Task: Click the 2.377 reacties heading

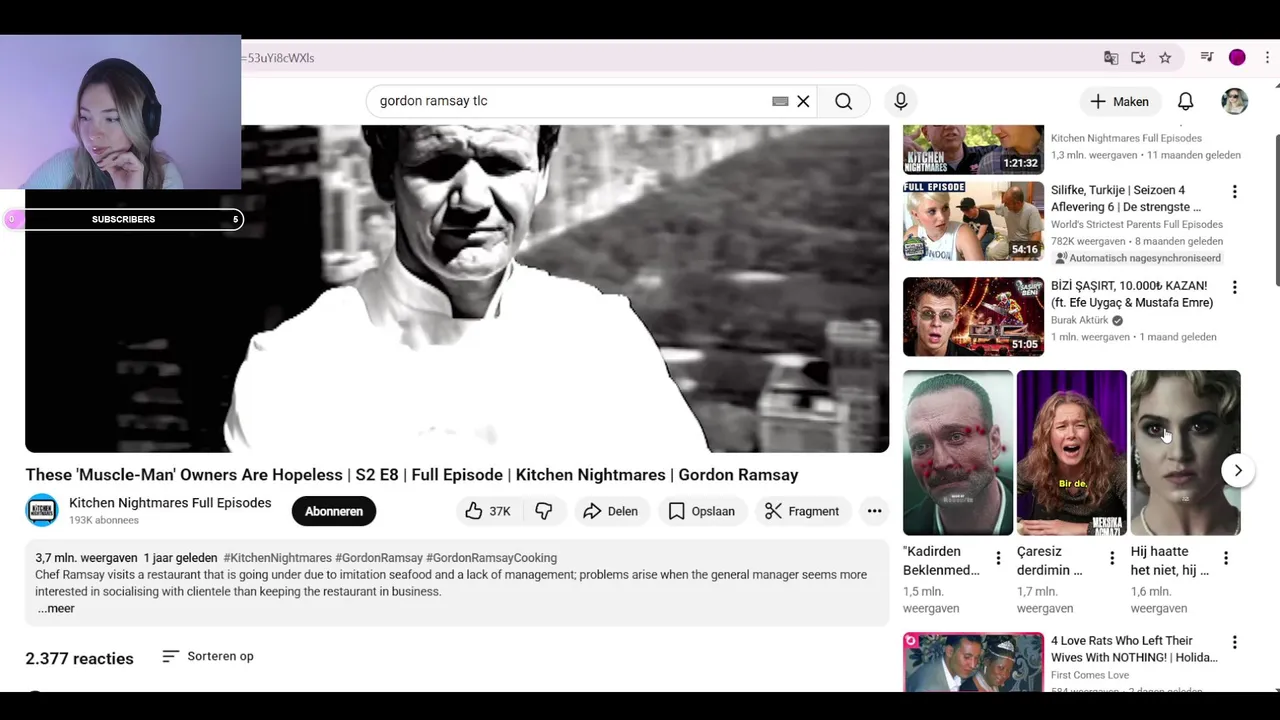Action: [79, 659]
